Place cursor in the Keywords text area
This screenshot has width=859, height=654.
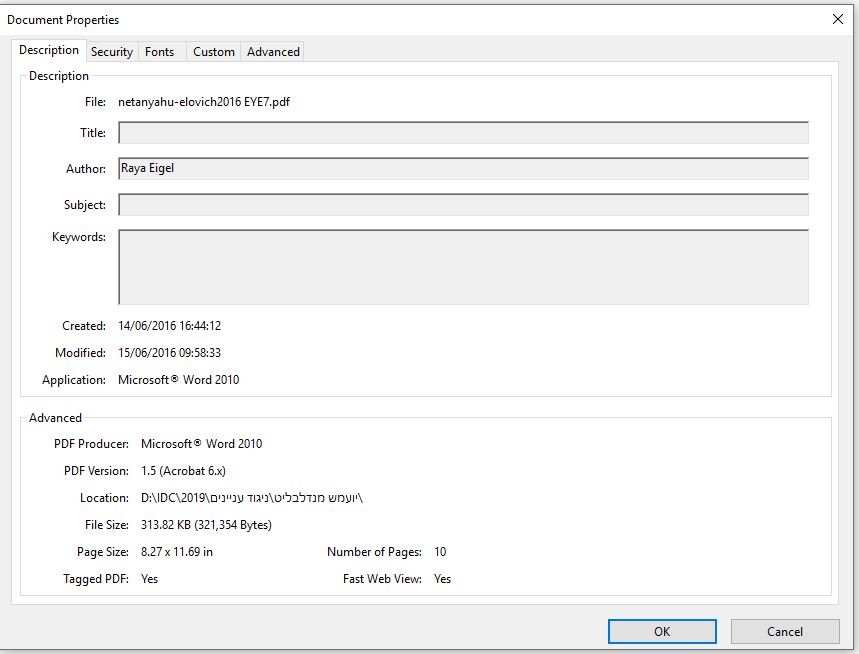click(x=463, y=267)
